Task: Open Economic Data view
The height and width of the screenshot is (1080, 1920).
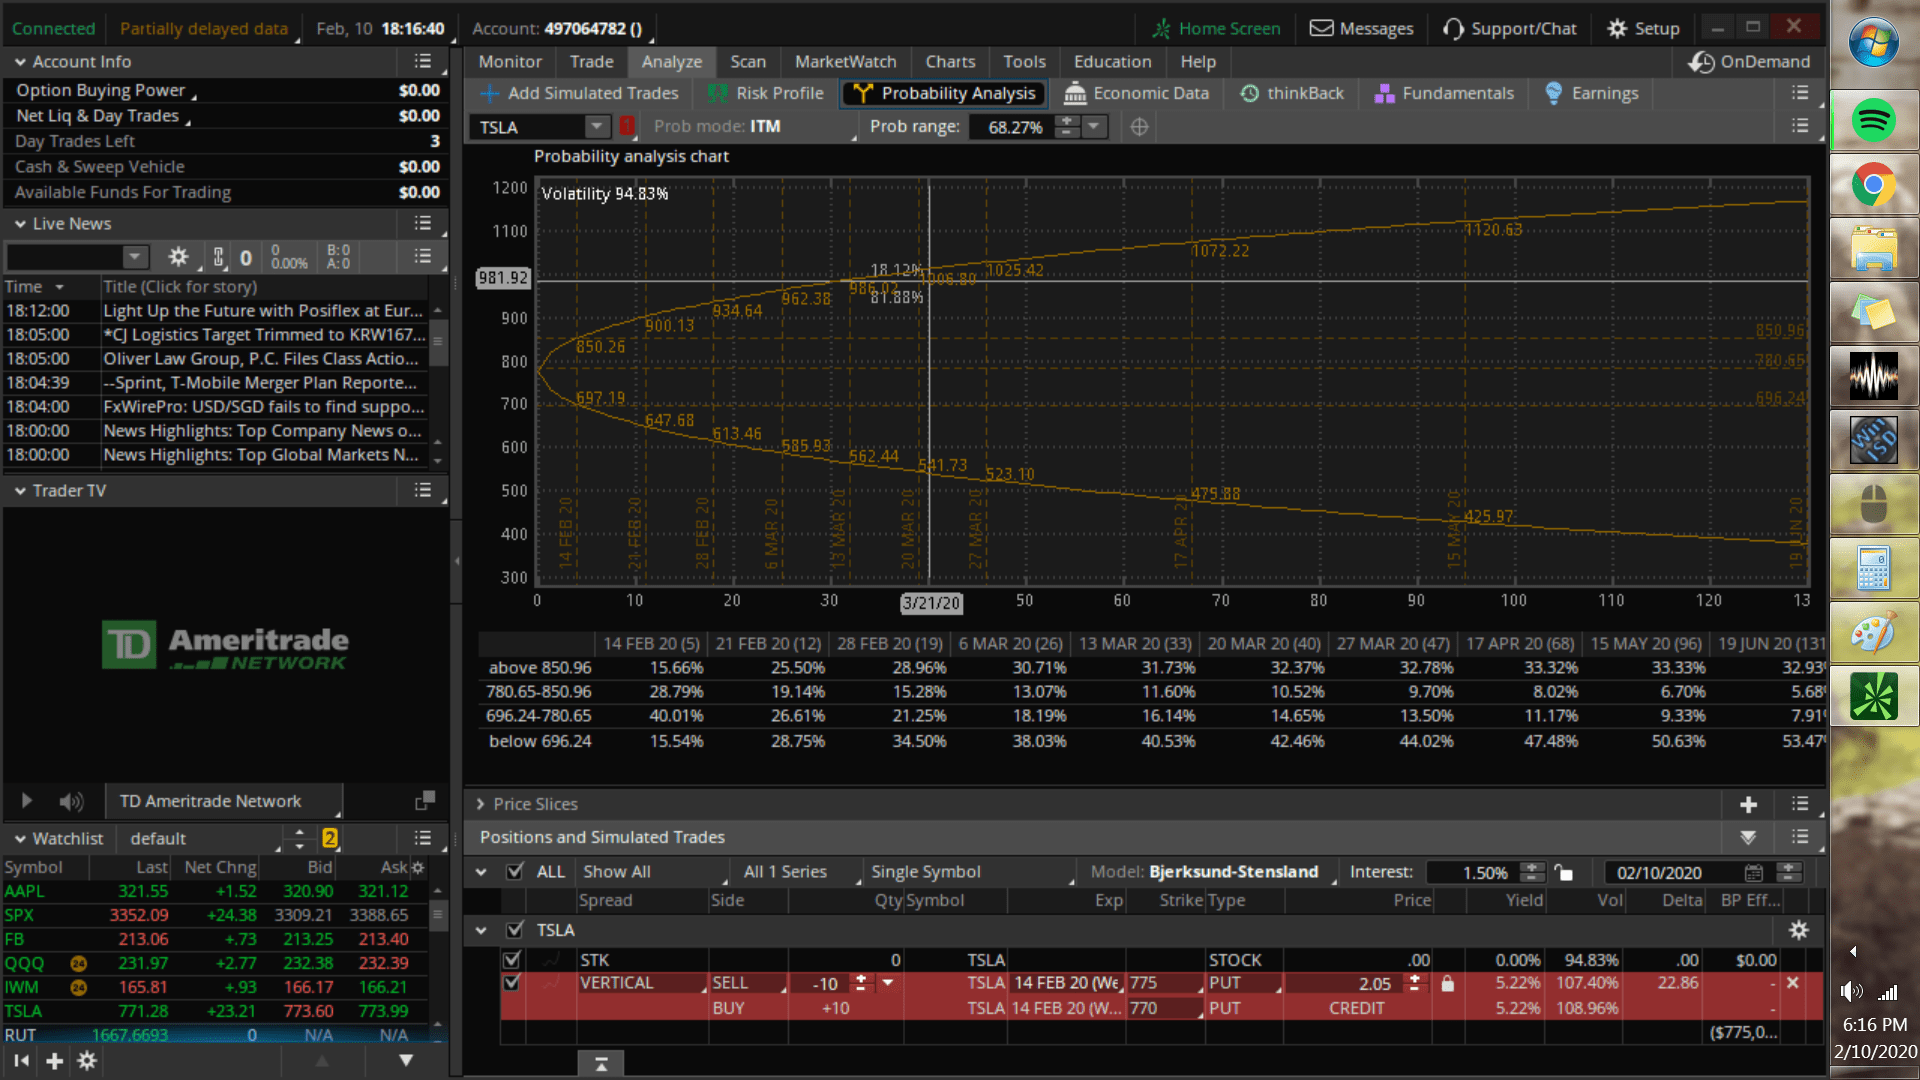Action: pos(1136,94)
